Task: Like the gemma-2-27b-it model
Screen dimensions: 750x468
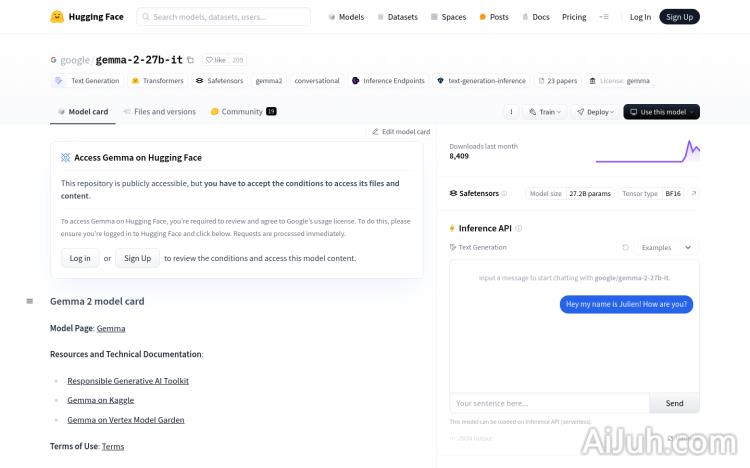Action: point(215,60)
